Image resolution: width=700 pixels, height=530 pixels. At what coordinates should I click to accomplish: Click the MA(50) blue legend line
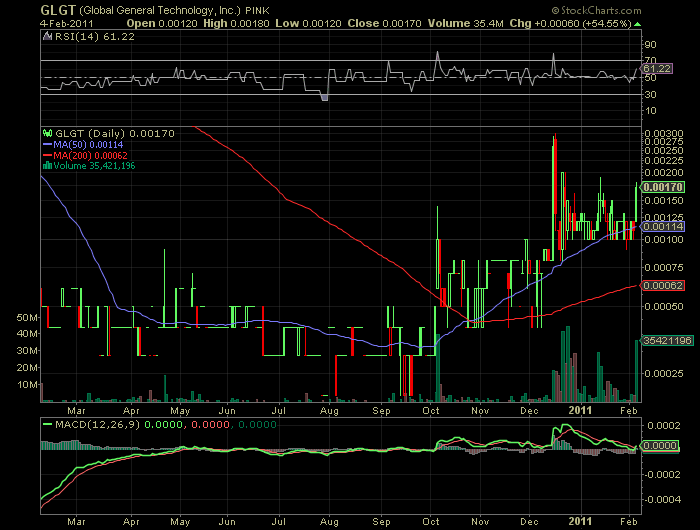[47, 145]
